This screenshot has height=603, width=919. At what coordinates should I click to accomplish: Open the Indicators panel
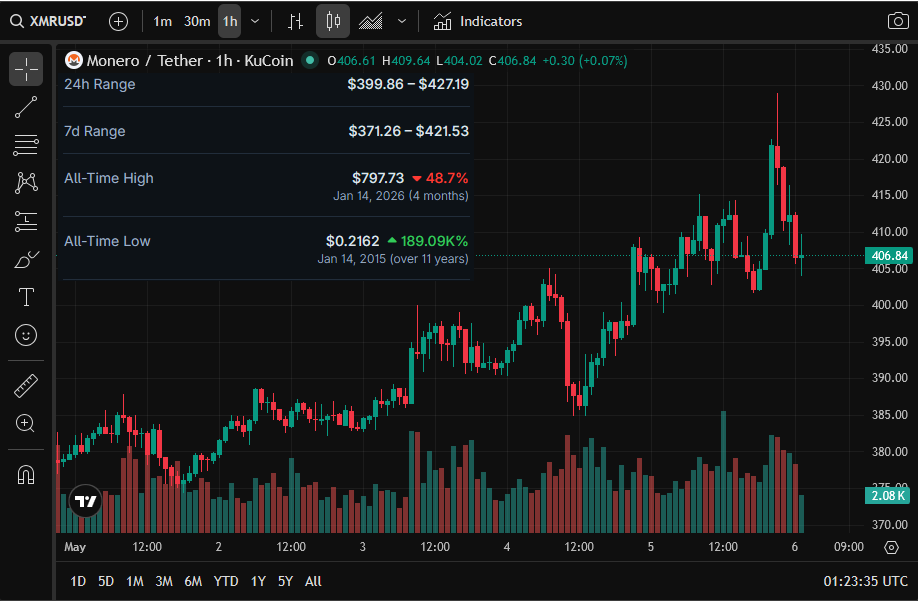coord(478,22)
